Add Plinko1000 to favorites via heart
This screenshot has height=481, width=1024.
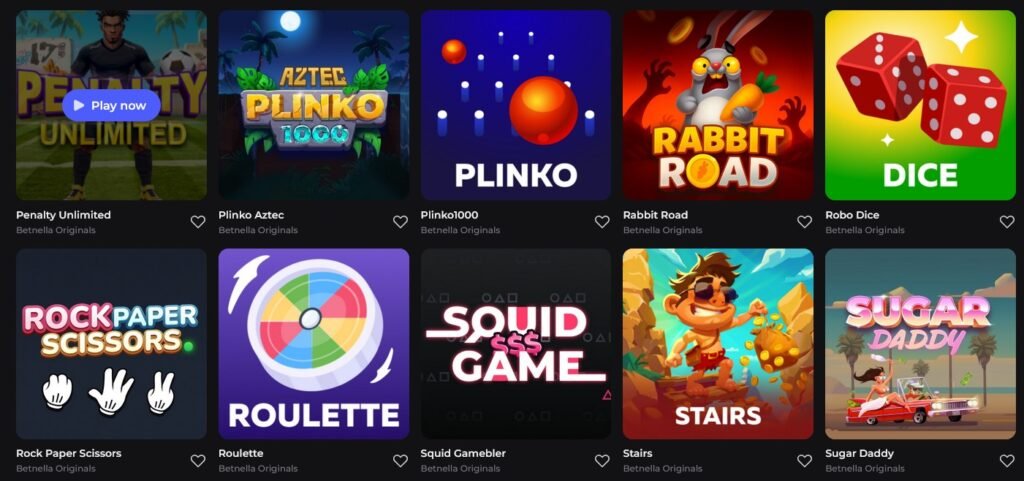click(x=602, y=222)
